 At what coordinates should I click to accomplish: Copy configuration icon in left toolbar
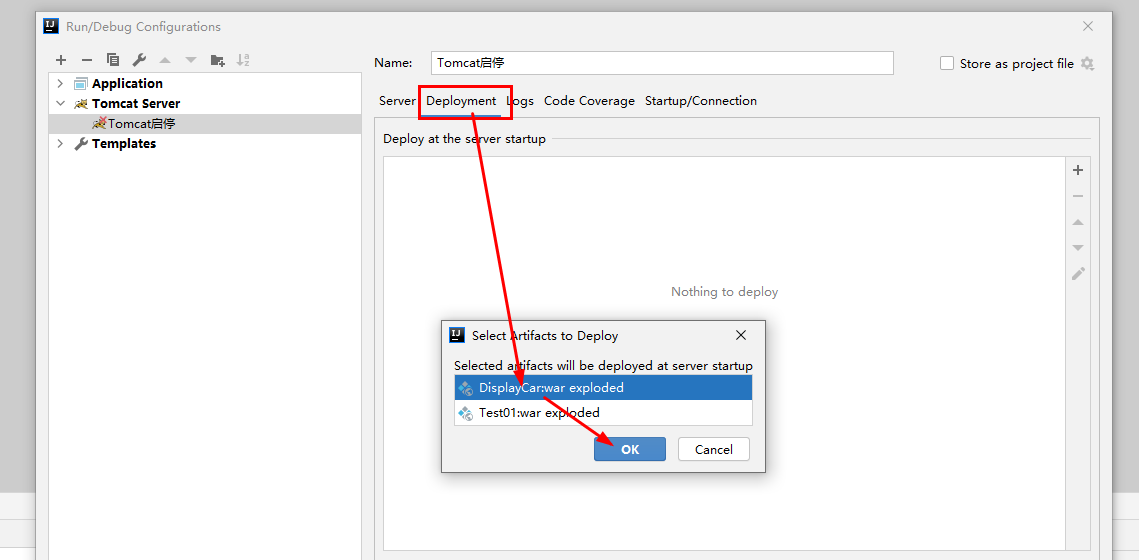coord(113,60)
